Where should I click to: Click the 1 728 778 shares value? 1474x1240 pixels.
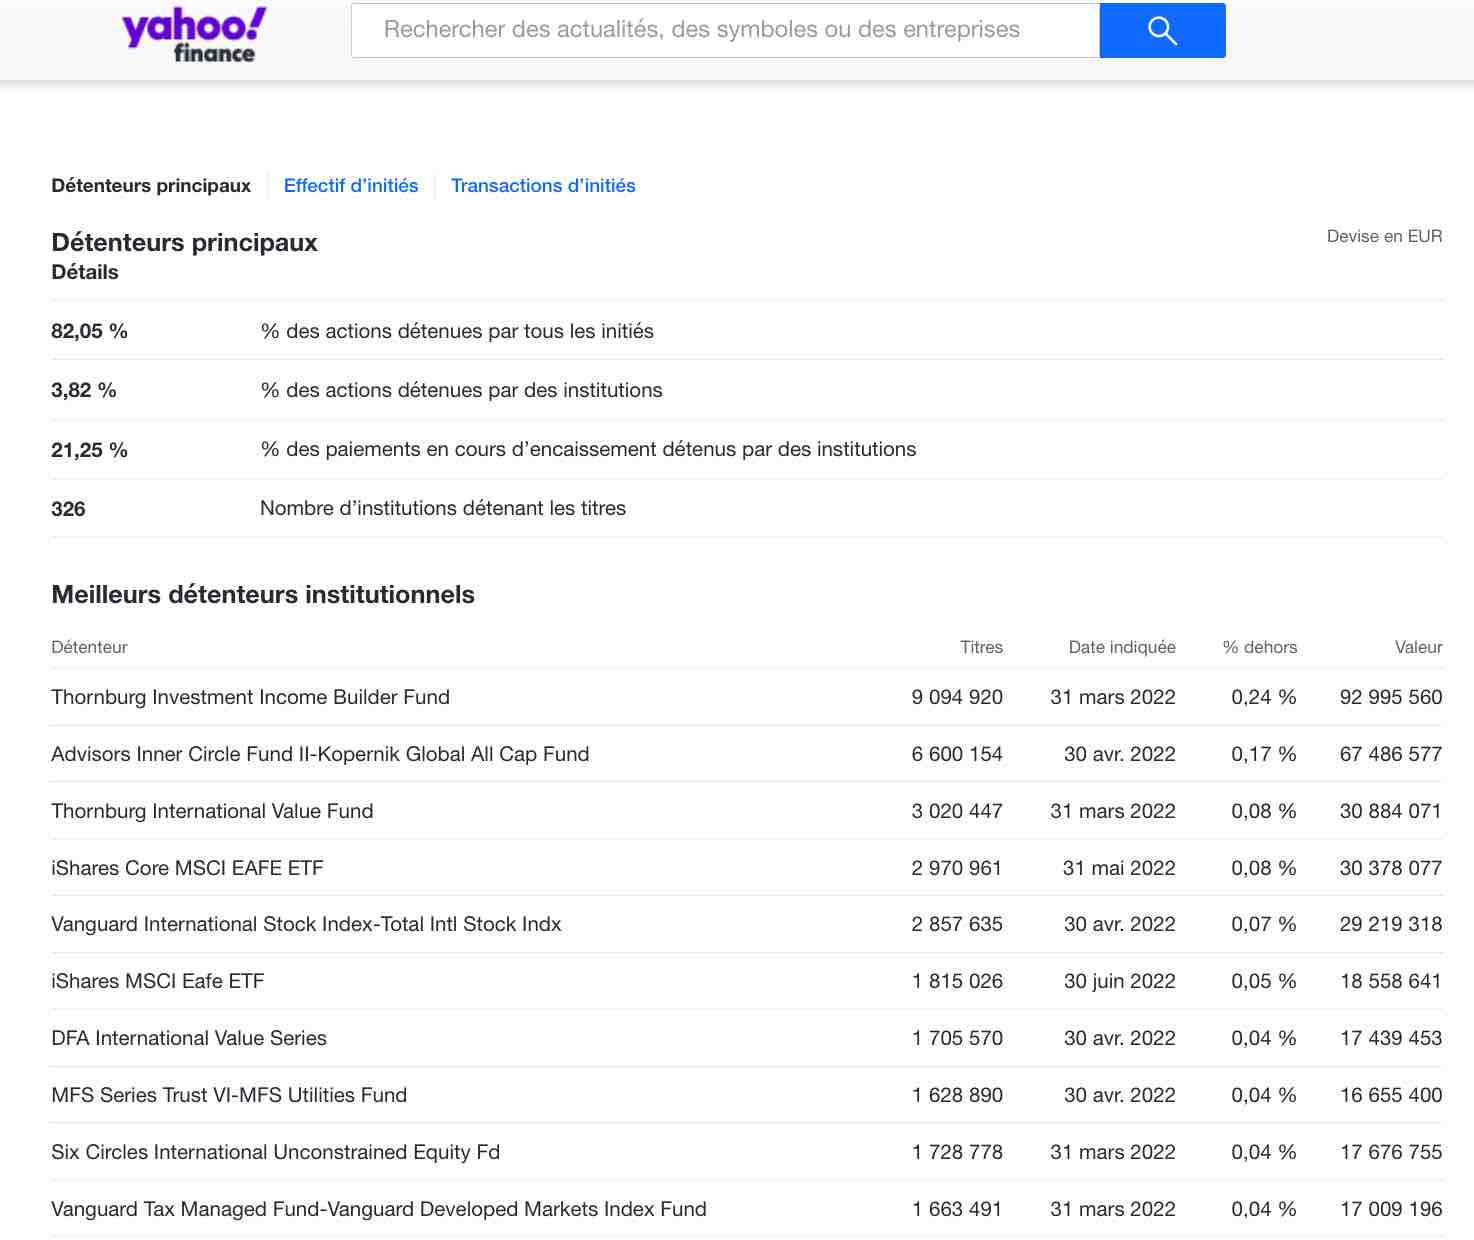(x=957, y=1152)
